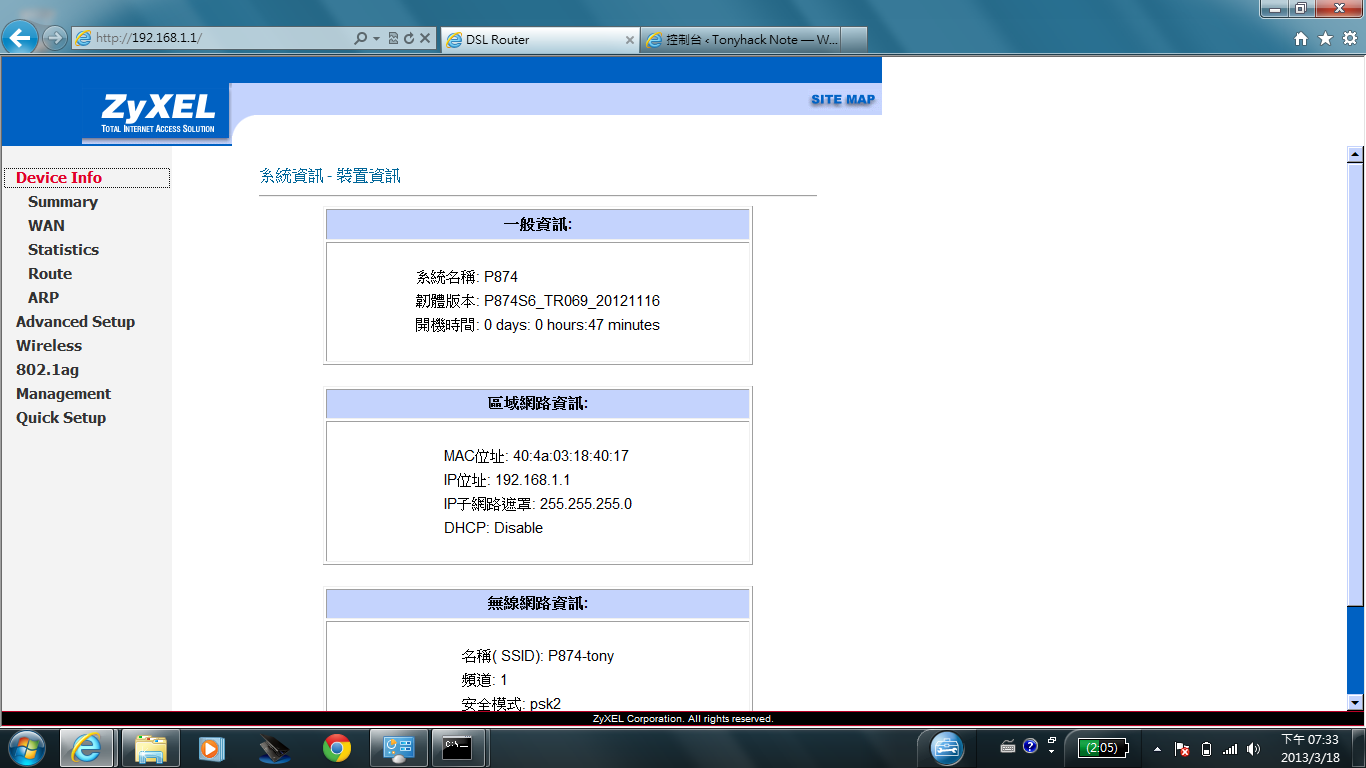Click the page scrollbar up arrow
1366x768 pixels.
pyautogui.click(x=1356, y=154)
